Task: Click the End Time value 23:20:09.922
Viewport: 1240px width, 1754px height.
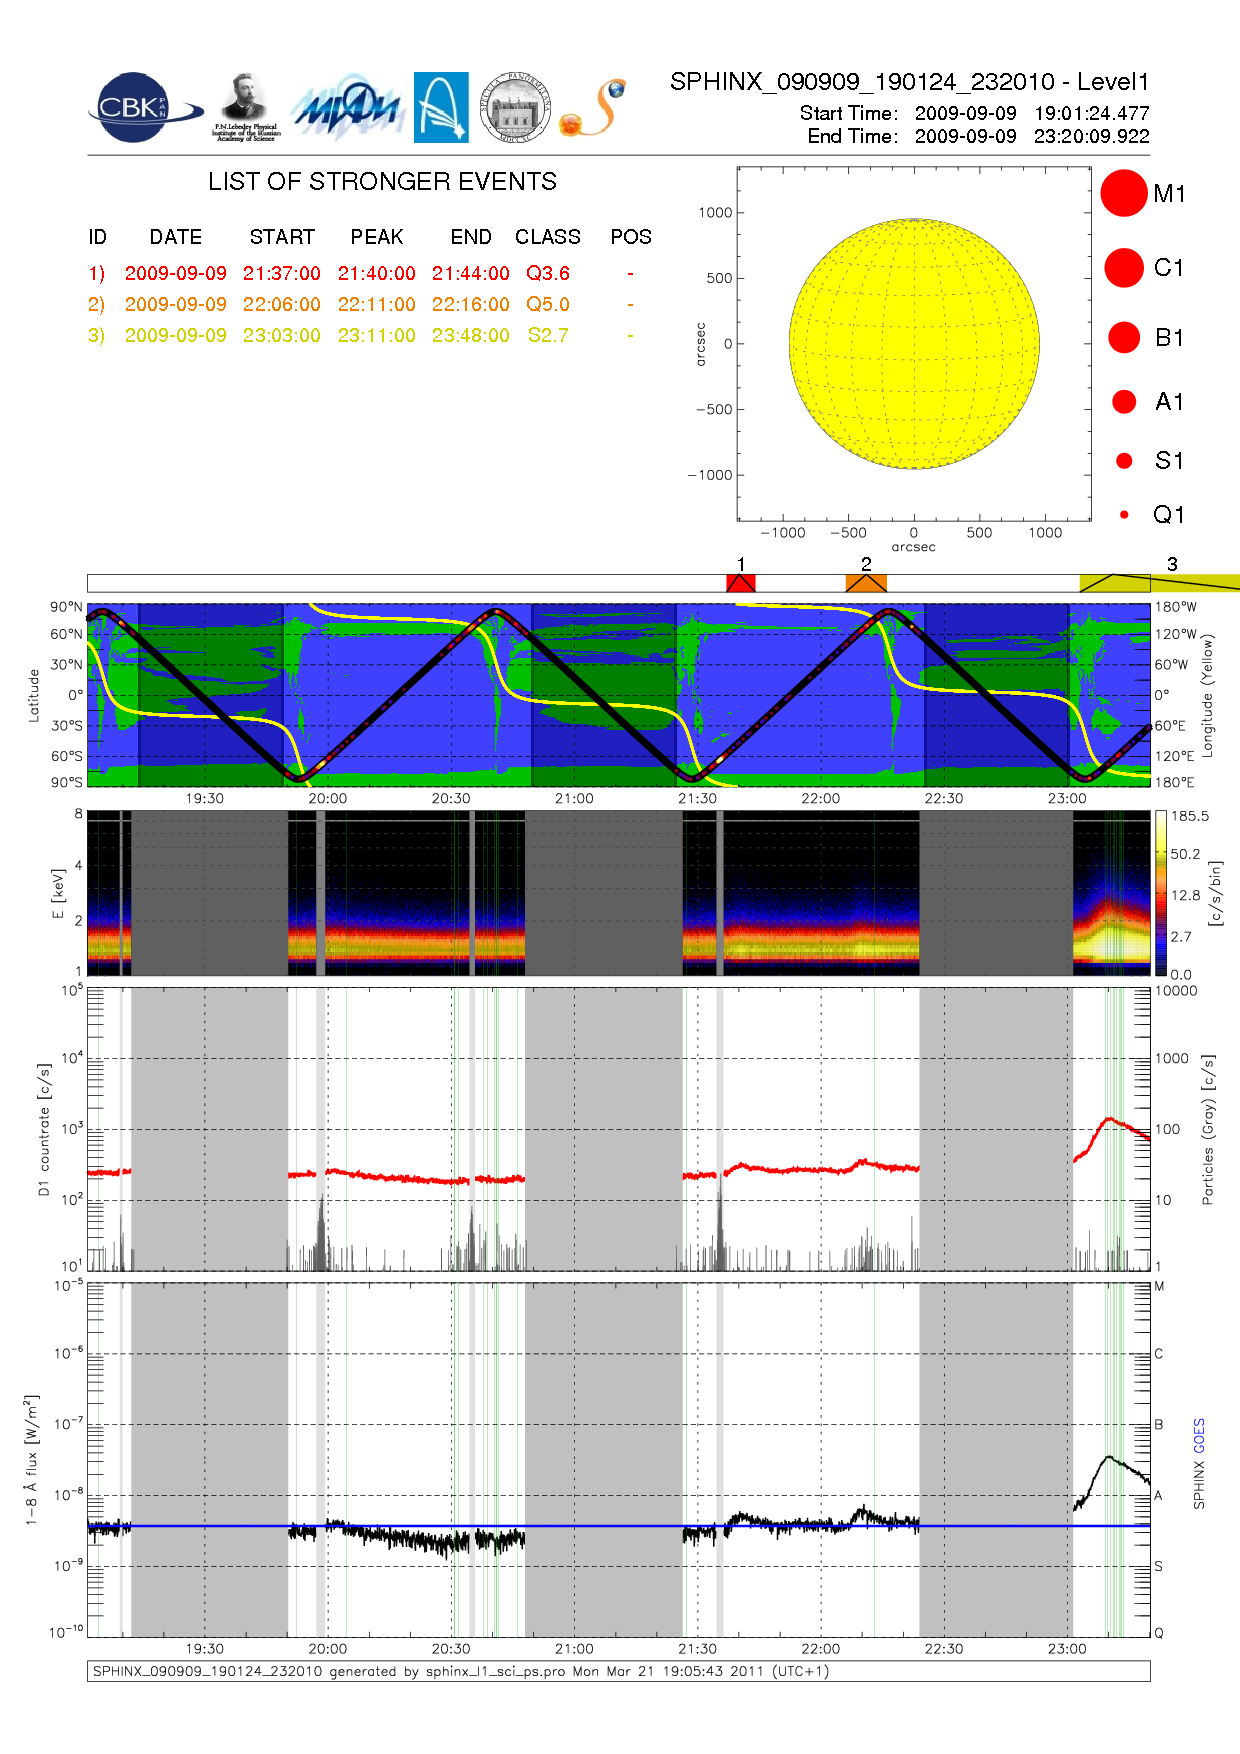Action: pos(1092,136)
